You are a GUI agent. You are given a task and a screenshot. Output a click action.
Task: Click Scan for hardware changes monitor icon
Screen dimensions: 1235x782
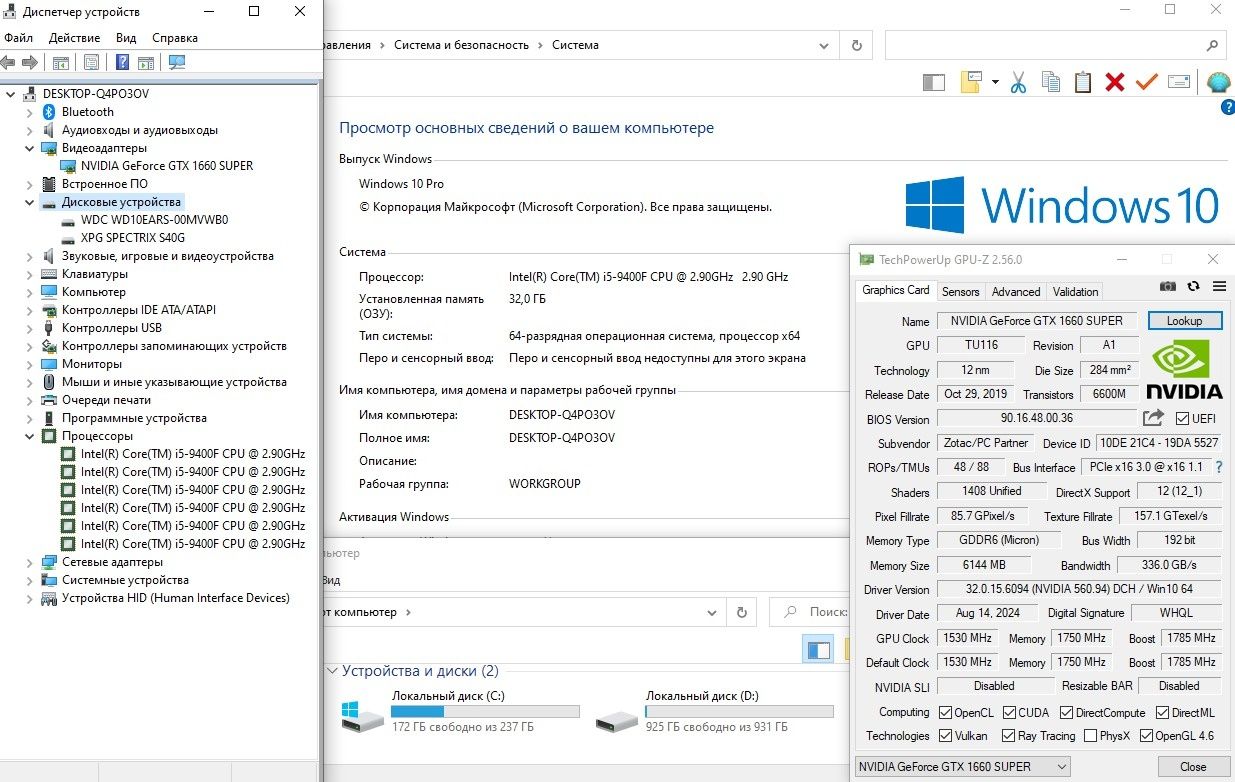coord(177,62)
